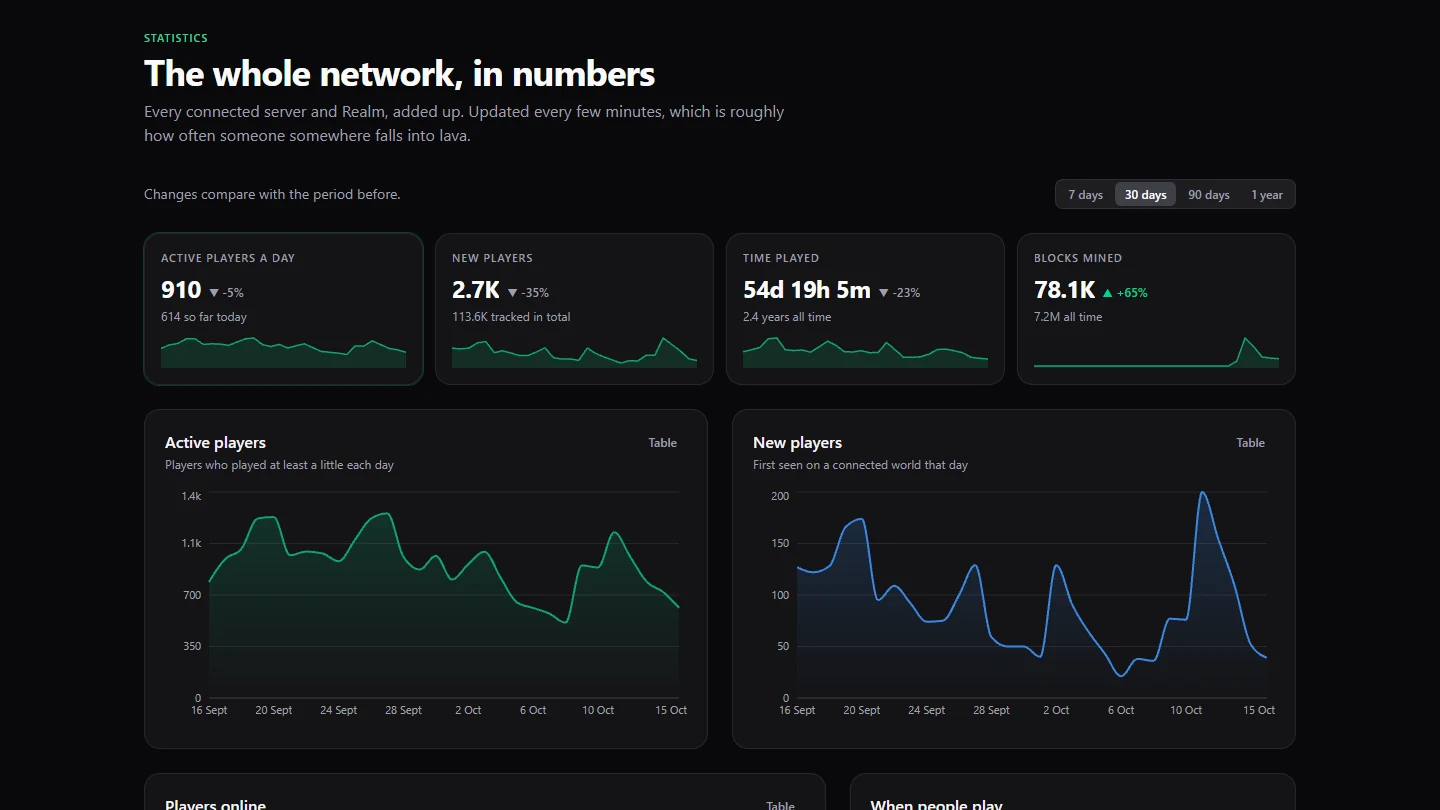Click the STATISTICS section label
This screenshot has height=810, width=1440.
176,38
